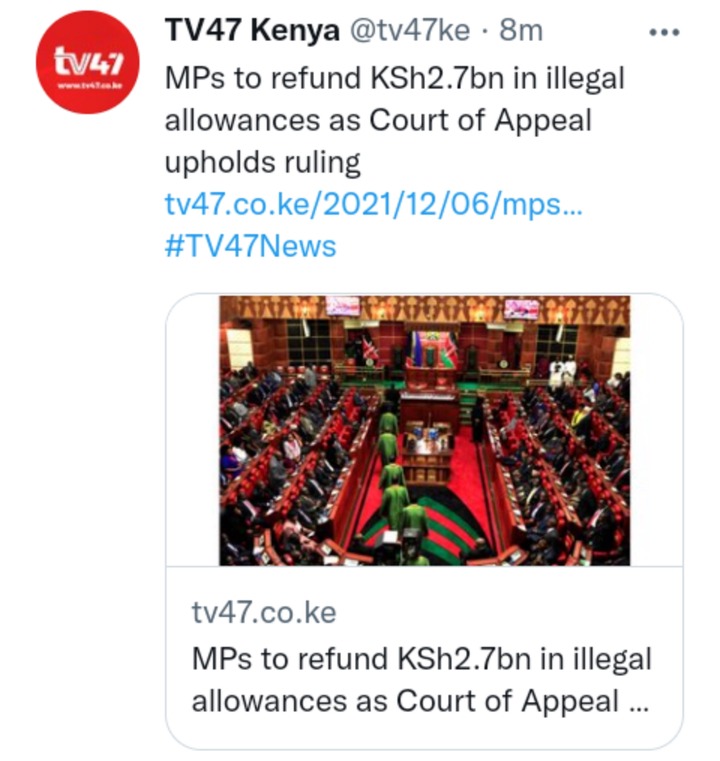Open the @tv47ke handle profile link
This screenshot has height=761, width=720.
click(409, 31)
